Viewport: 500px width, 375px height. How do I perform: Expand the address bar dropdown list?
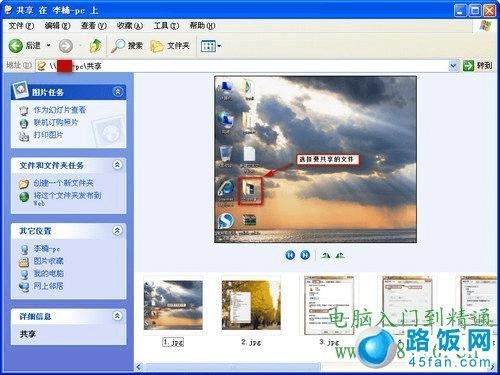coord(453,66)
